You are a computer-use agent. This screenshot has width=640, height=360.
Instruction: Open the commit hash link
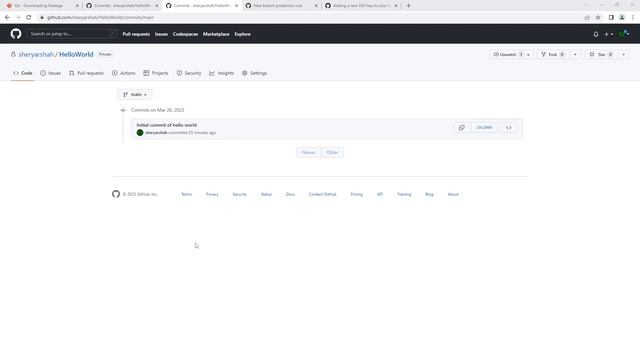coord(484,128)
